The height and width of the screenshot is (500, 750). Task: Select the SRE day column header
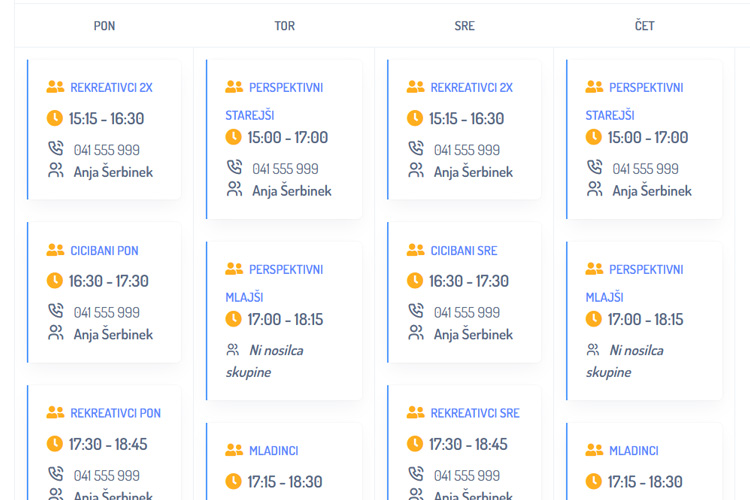464,26
